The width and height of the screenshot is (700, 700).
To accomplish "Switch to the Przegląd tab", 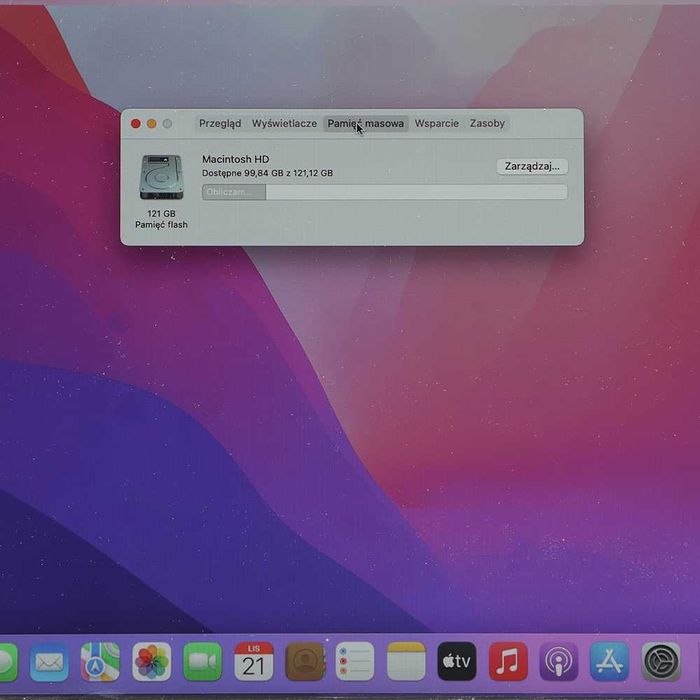I will click(220, 123).
